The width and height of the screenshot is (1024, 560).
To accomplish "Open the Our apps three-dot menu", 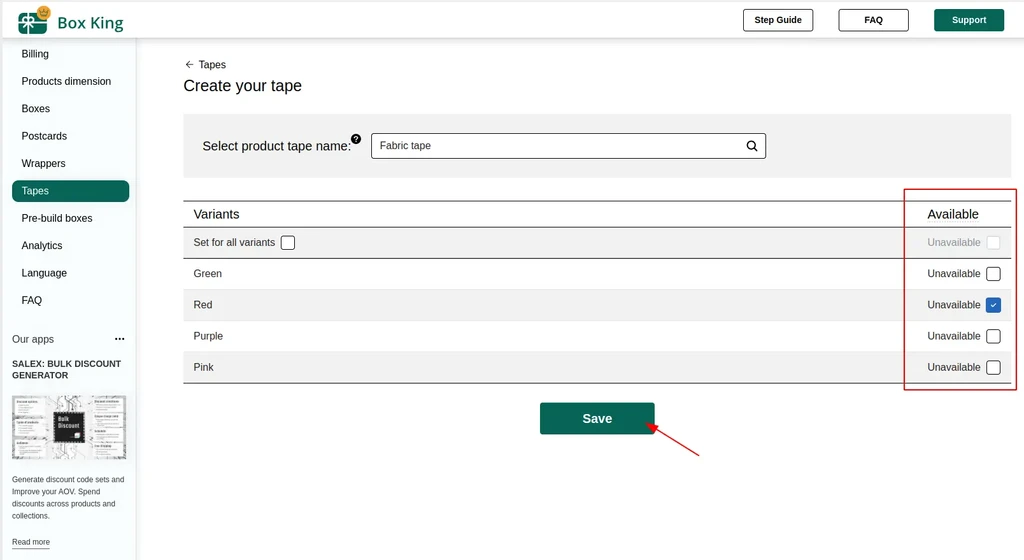I will [x=120, y=339].
